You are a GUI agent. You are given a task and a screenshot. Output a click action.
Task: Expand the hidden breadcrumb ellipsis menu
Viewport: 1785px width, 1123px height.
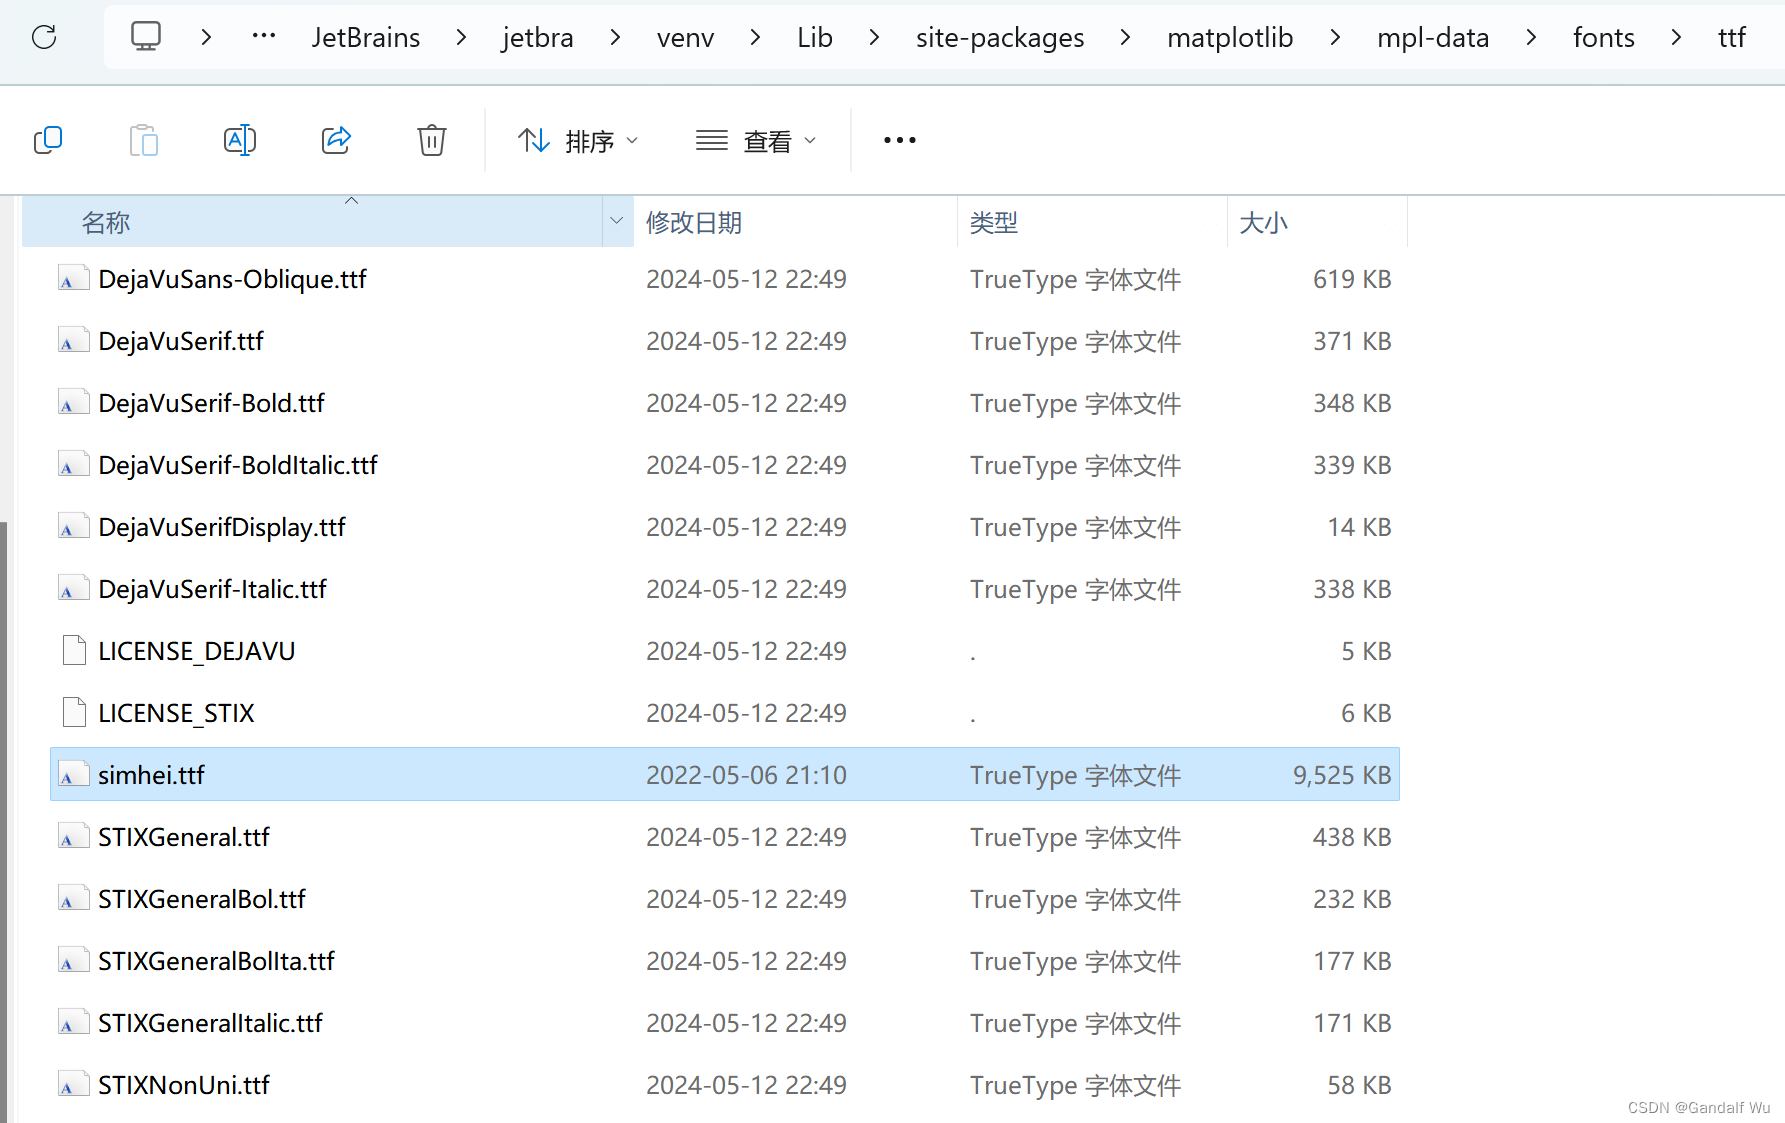(x=263, y=36)
